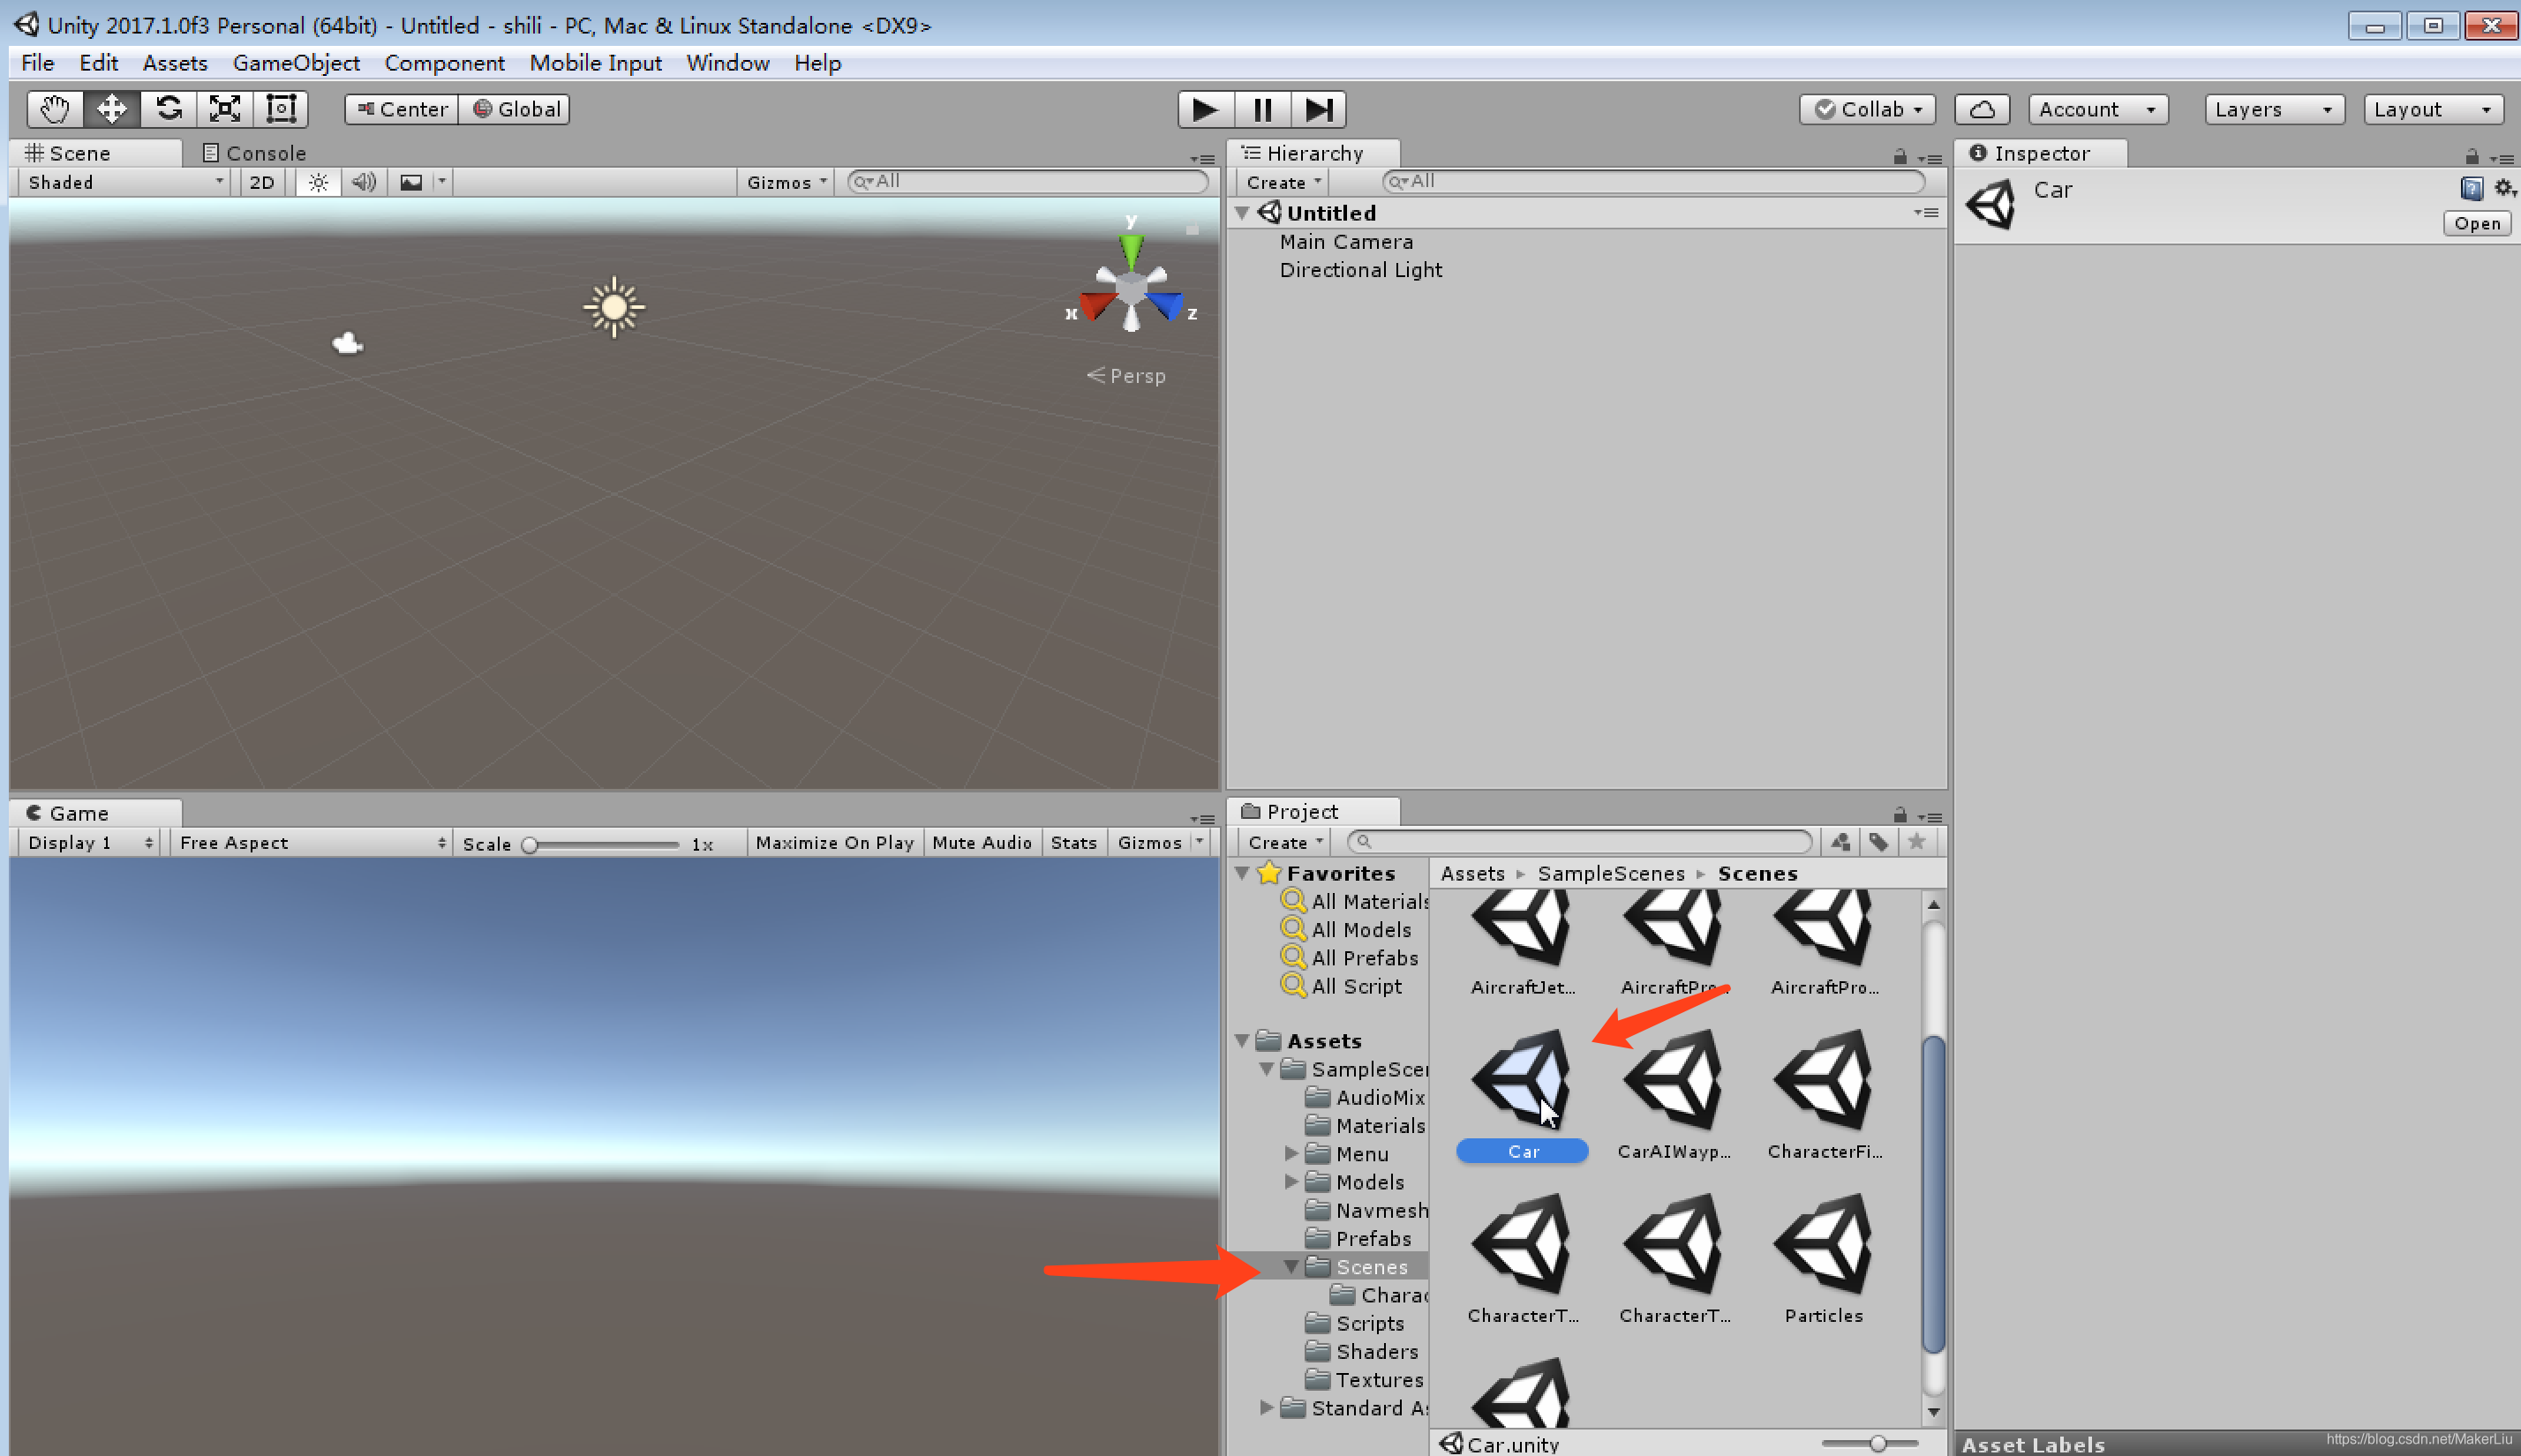Save search star icon in Project

pyautogui.click(x=1916, y=842)
